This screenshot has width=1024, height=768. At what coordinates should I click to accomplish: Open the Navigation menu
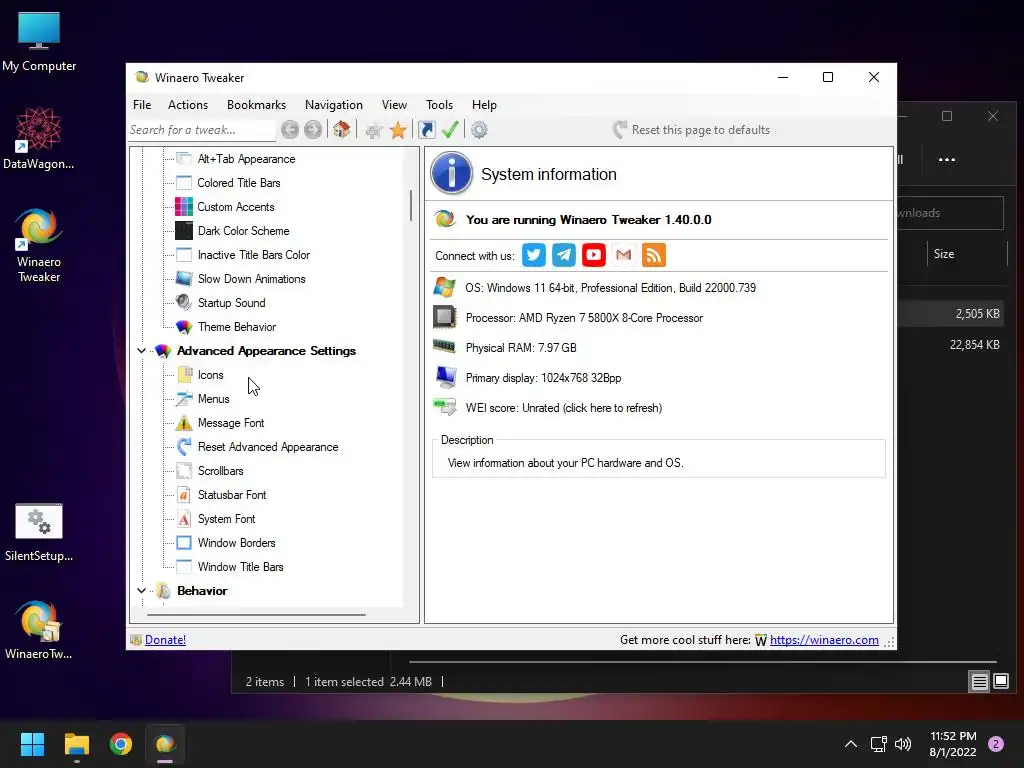334,104
